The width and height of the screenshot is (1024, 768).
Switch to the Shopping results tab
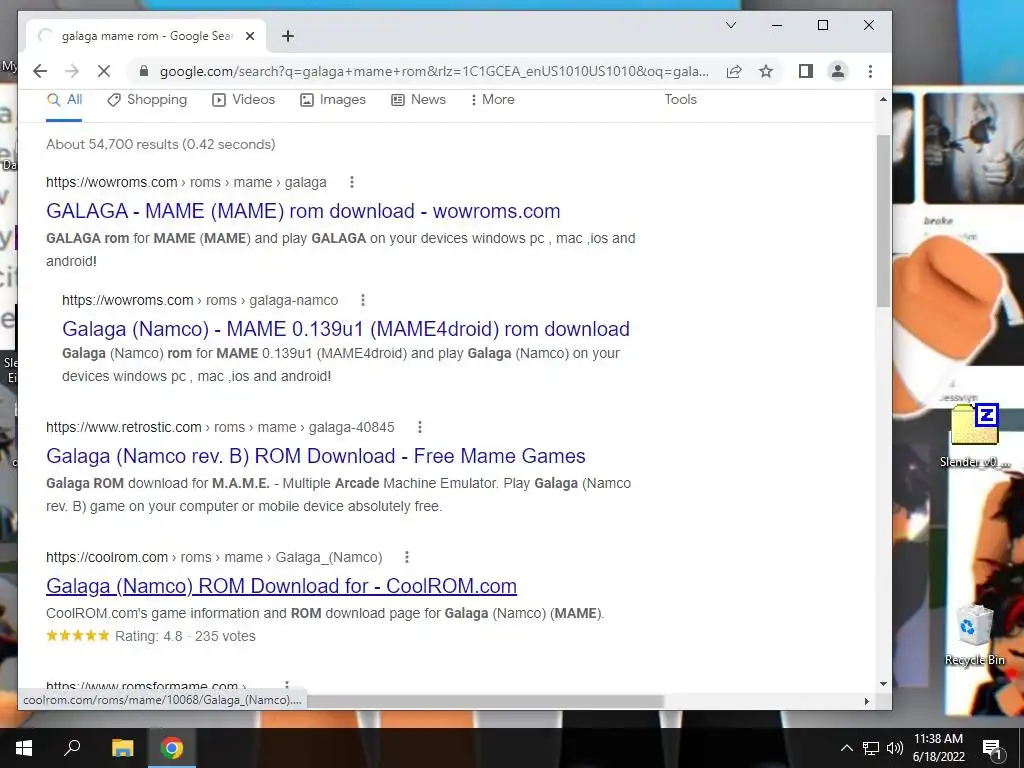coord(147,100)
